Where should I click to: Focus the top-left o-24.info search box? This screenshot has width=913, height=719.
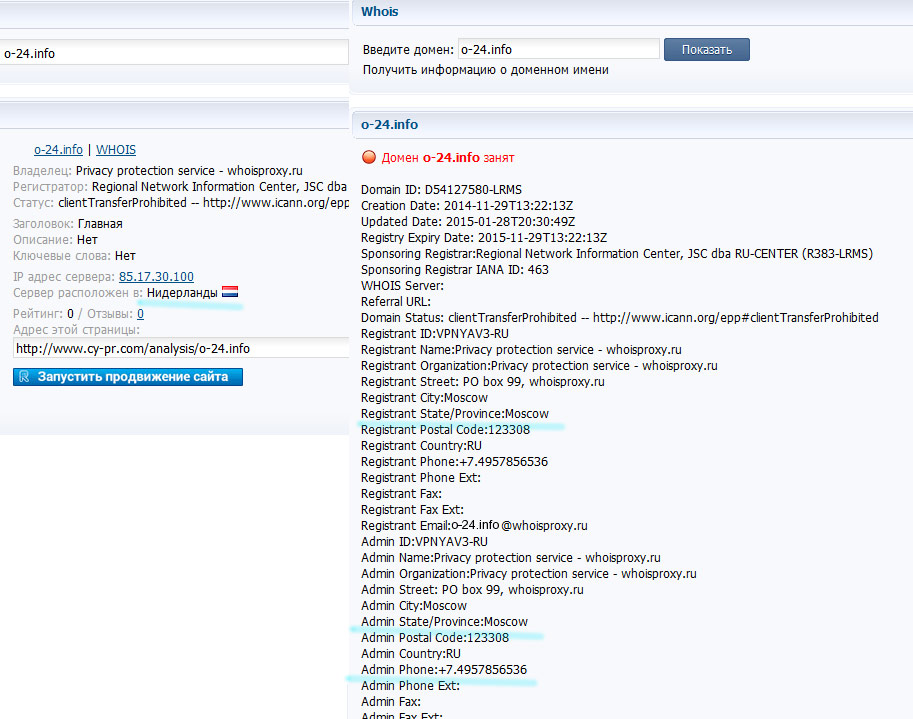170,53
